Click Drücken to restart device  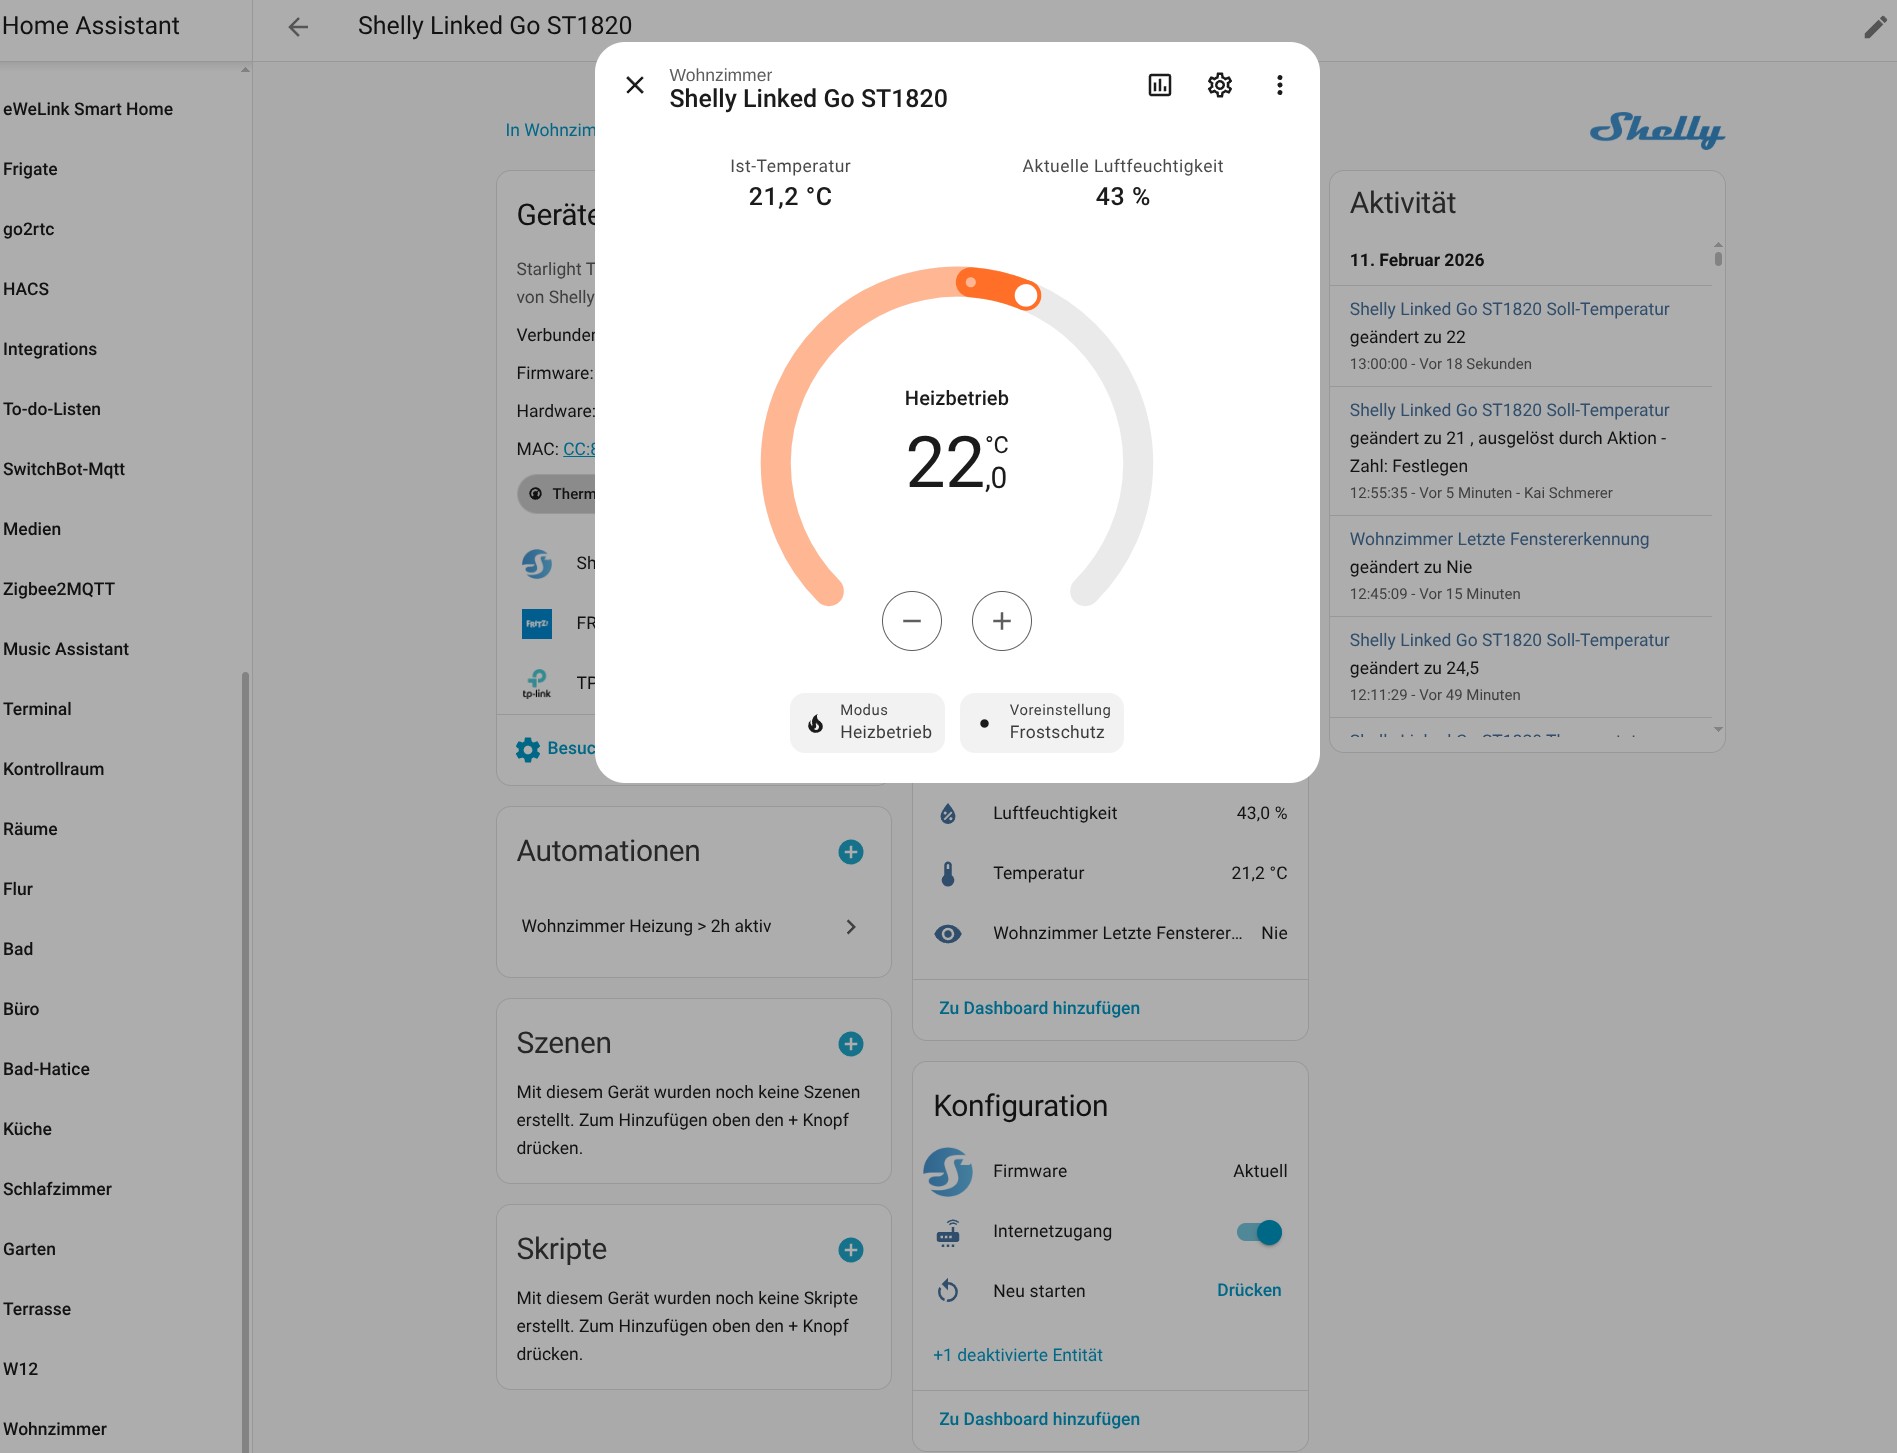pos(1249,1290)
